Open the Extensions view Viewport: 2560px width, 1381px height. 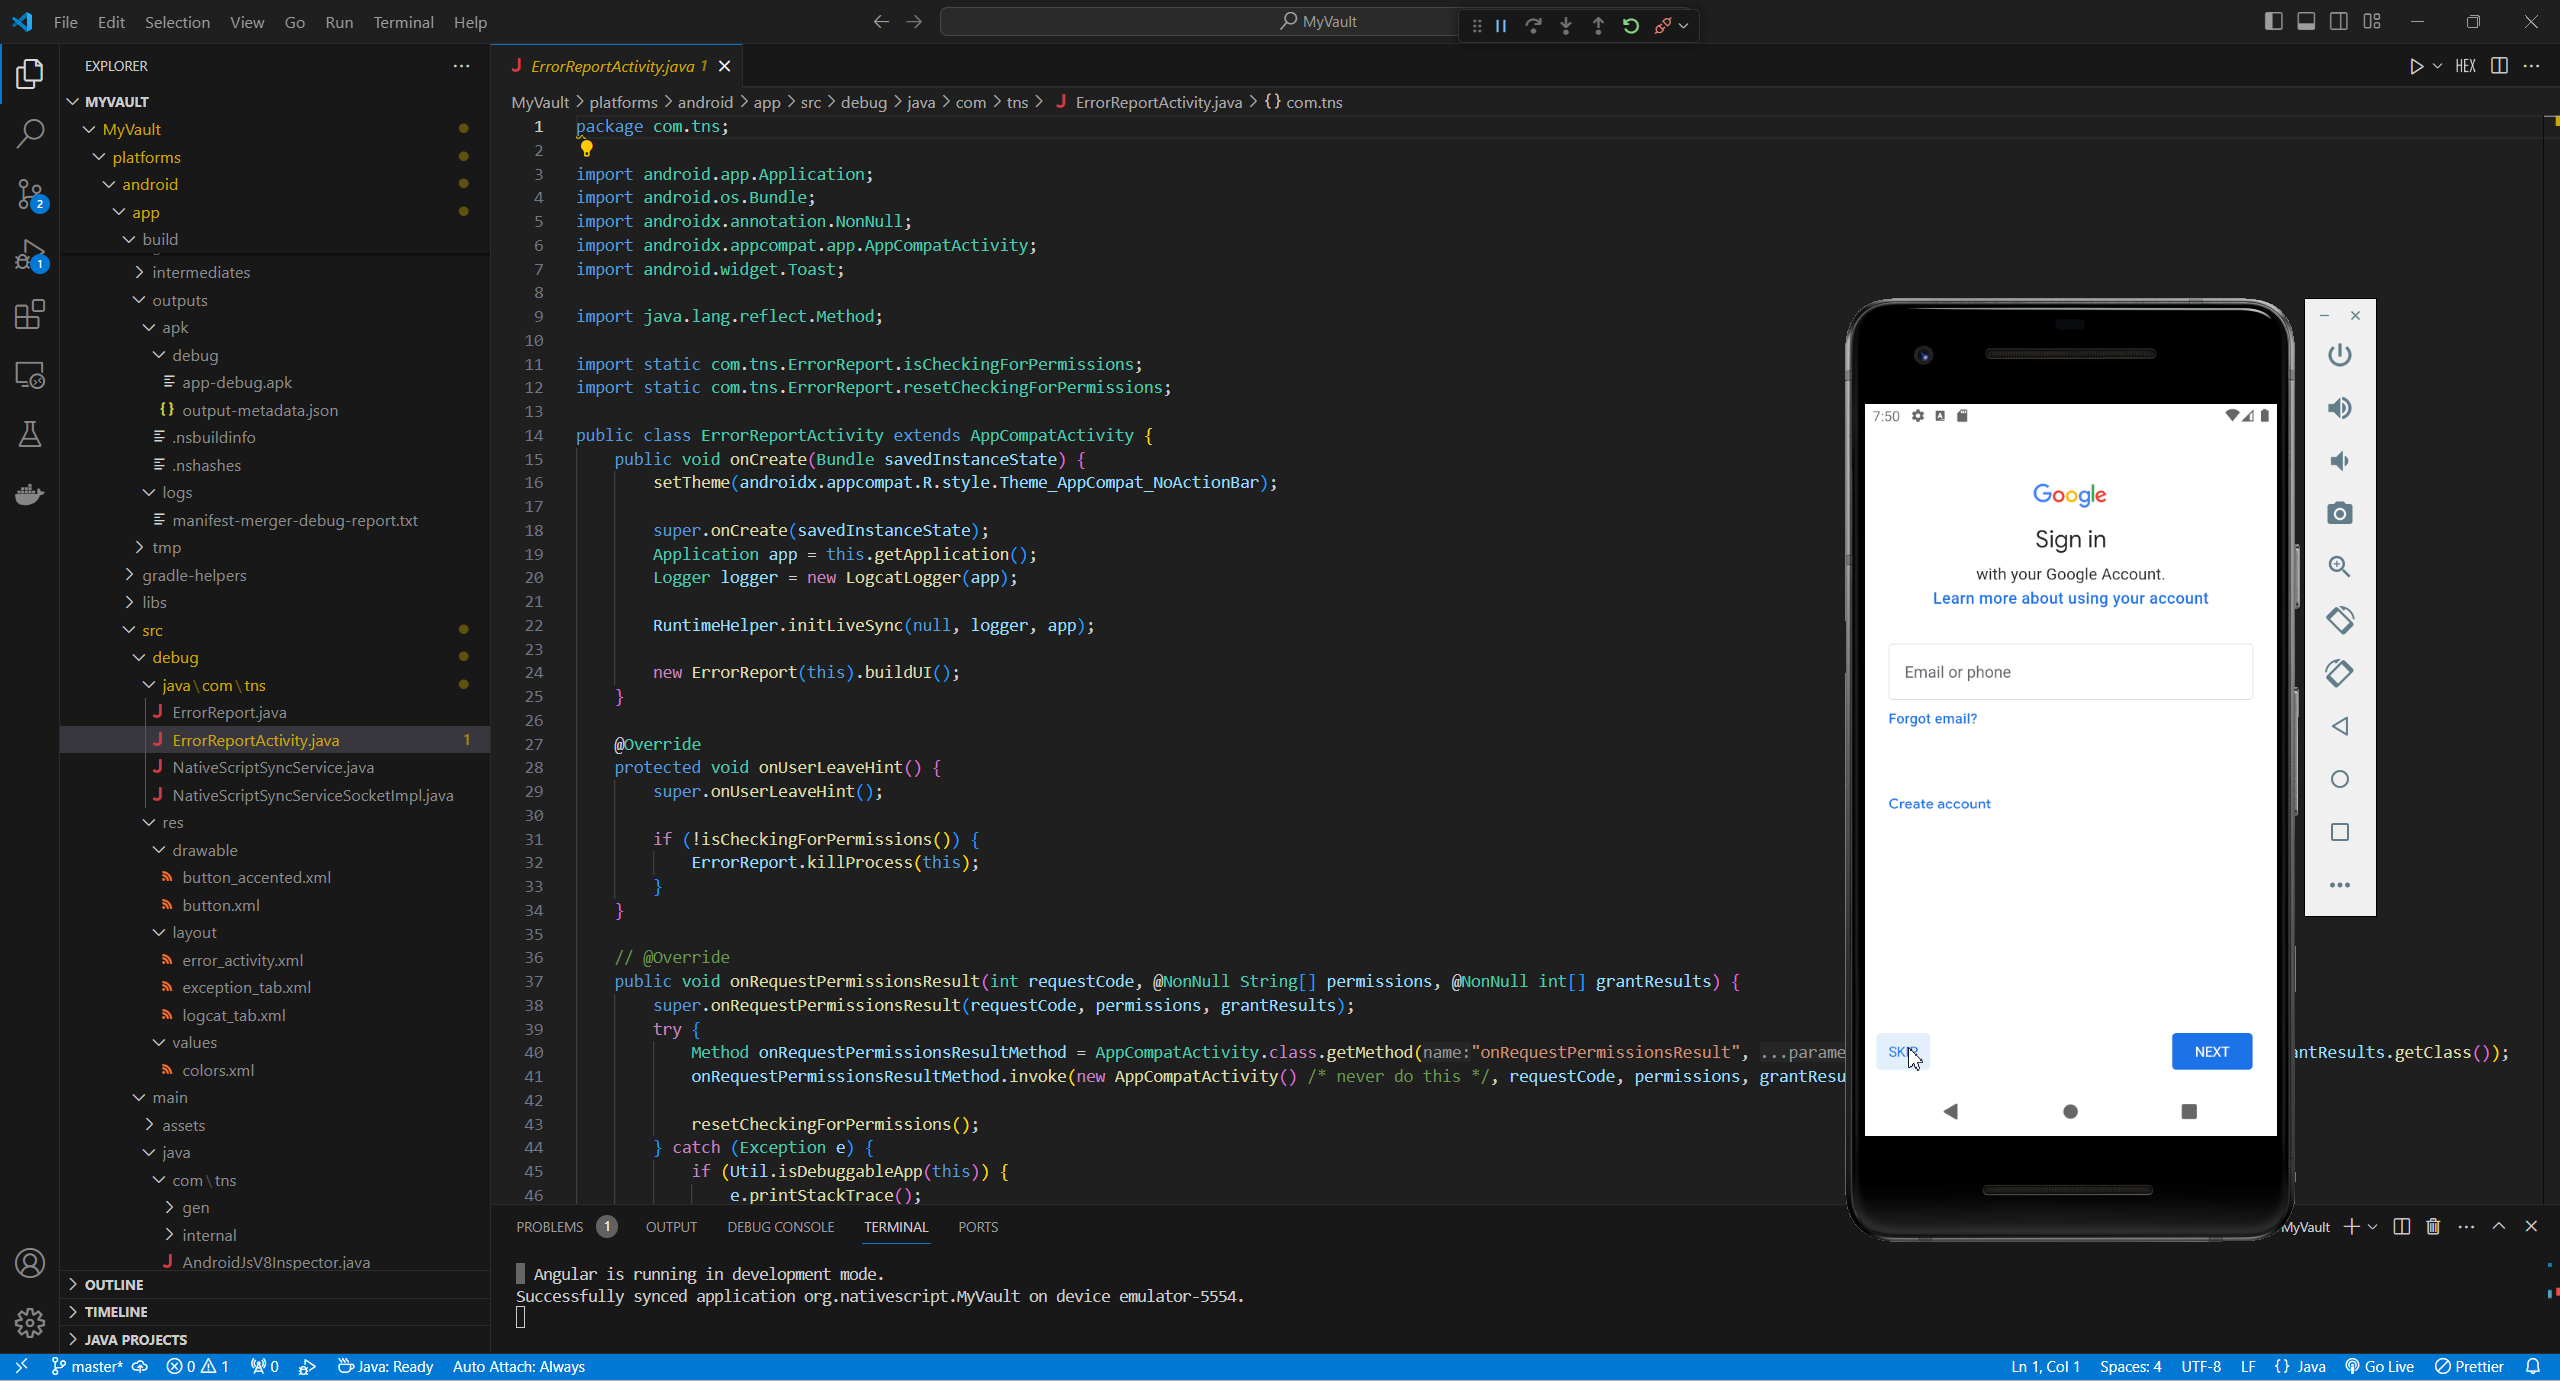click(x=30, y=315)
